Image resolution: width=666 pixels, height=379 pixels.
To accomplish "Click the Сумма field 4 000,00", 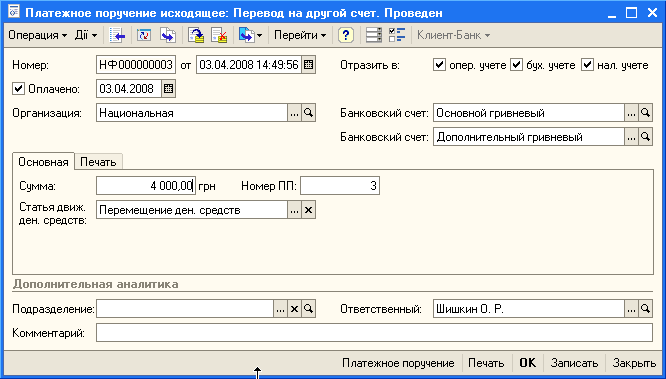I will [x=146, y=186].
